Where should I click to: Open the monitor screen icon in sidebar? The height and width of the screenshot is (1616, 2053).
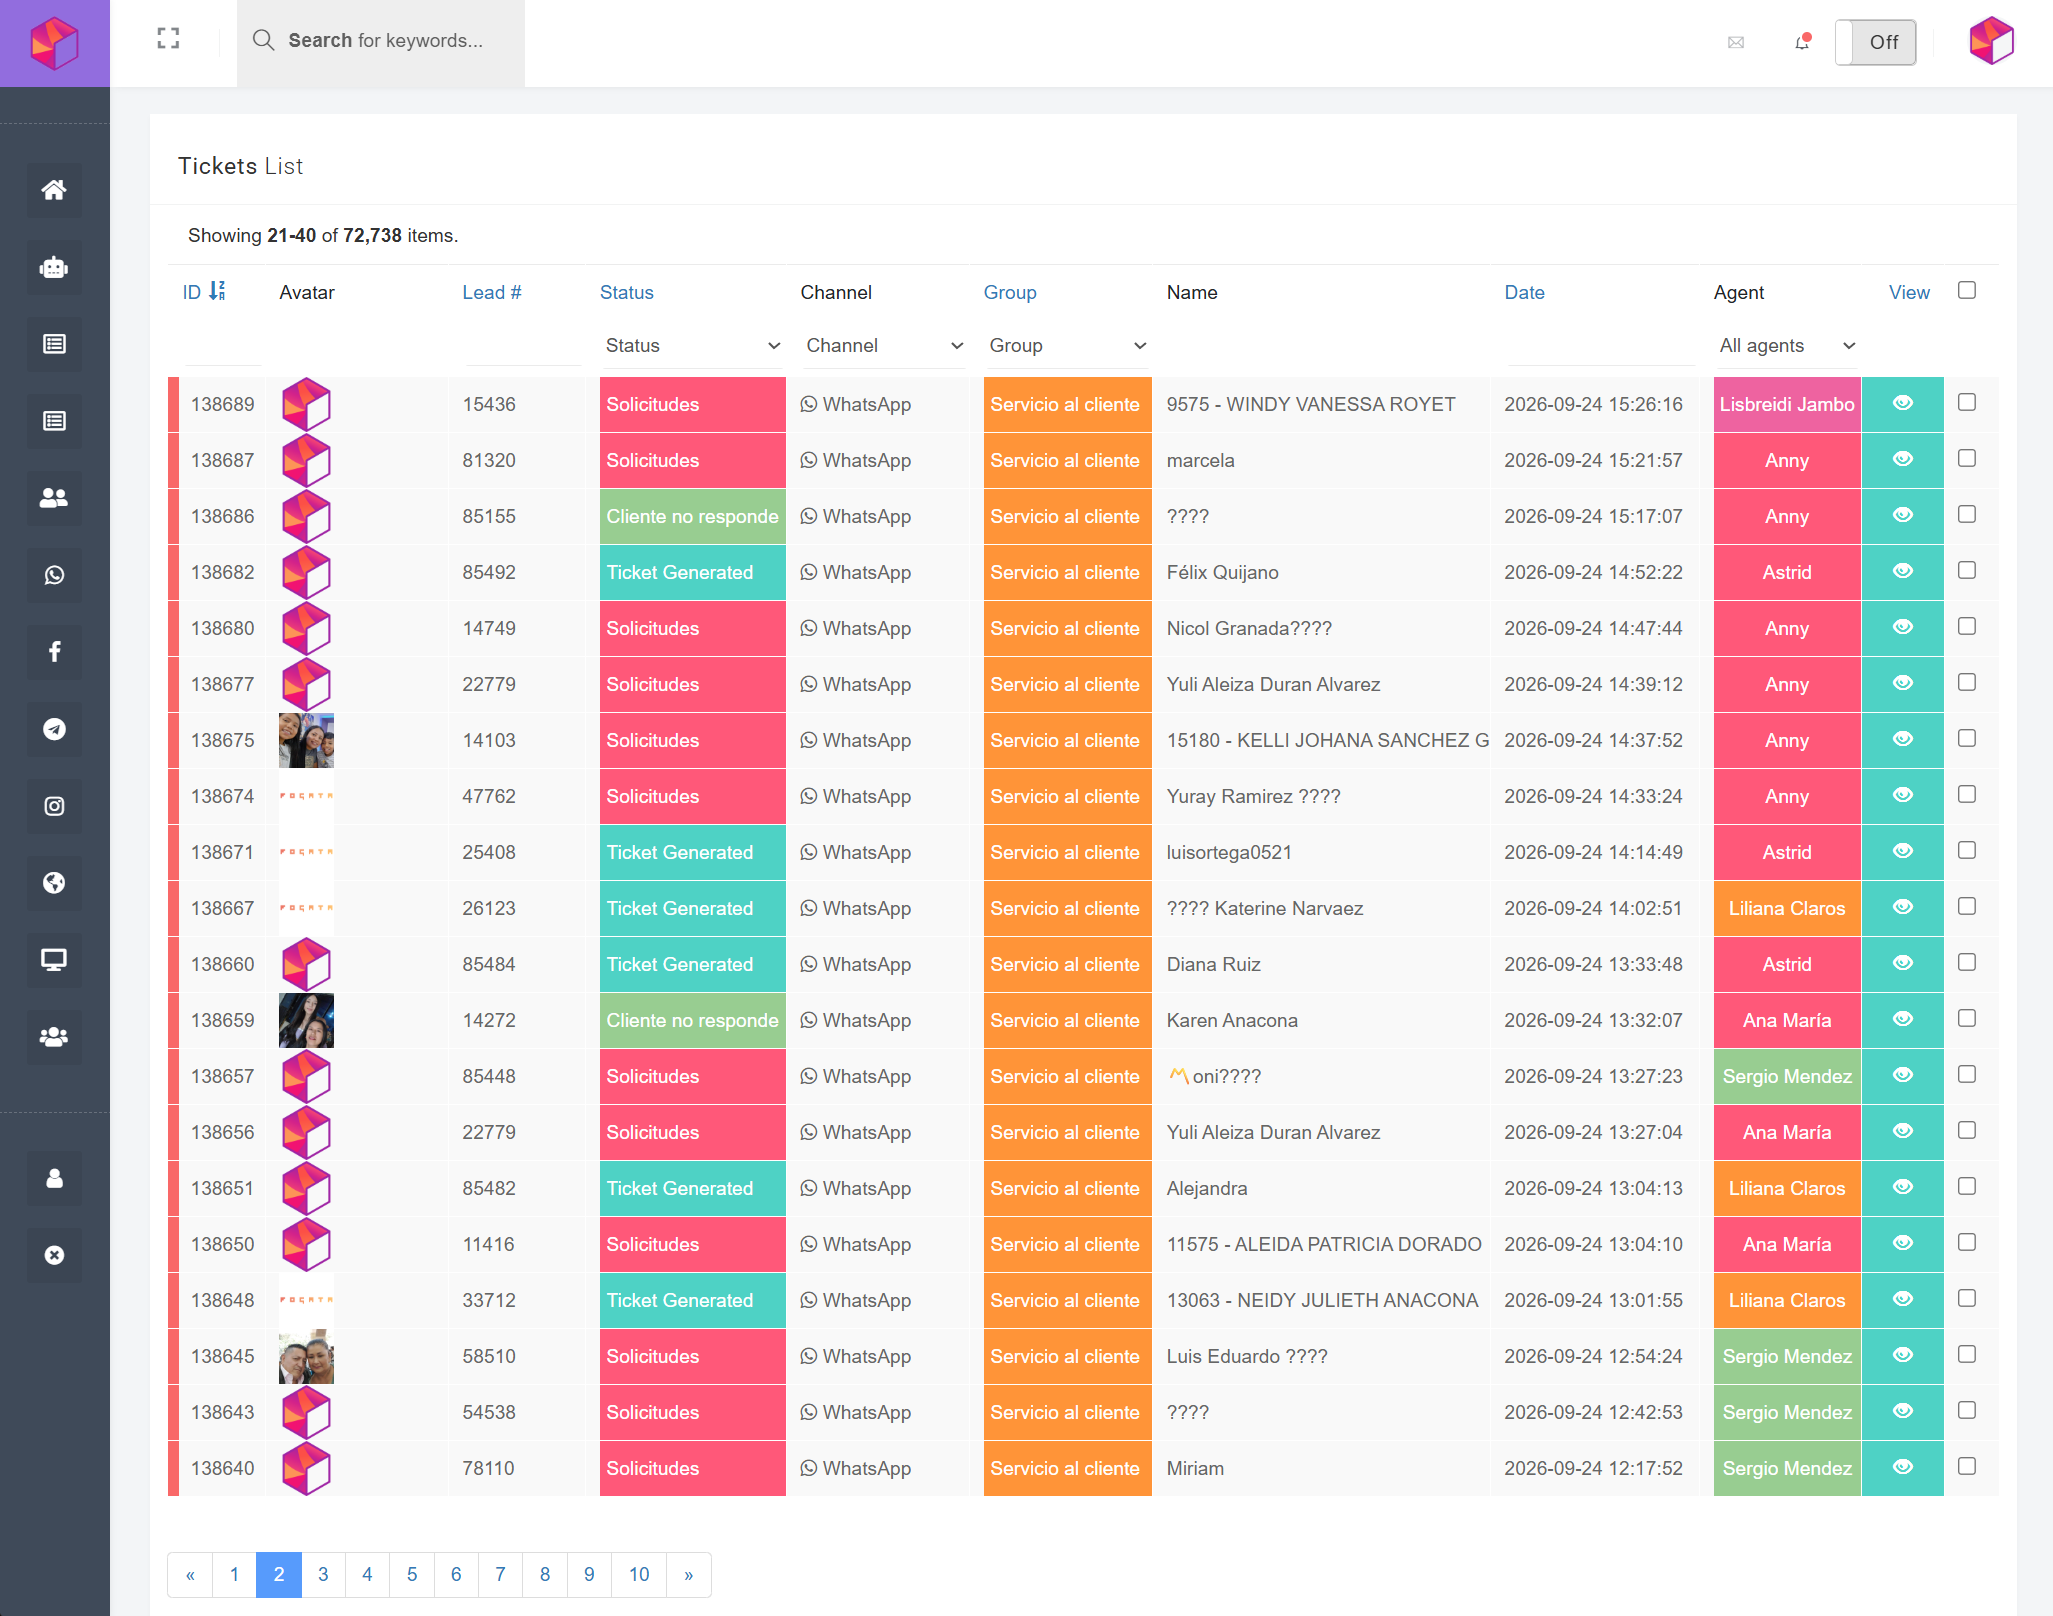point(54,960)
